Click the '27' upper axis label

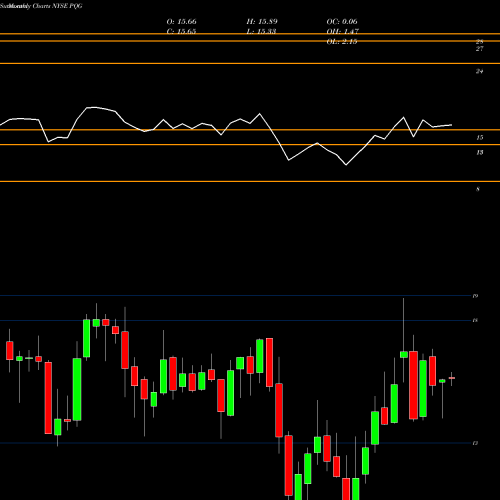pos(479,49)
